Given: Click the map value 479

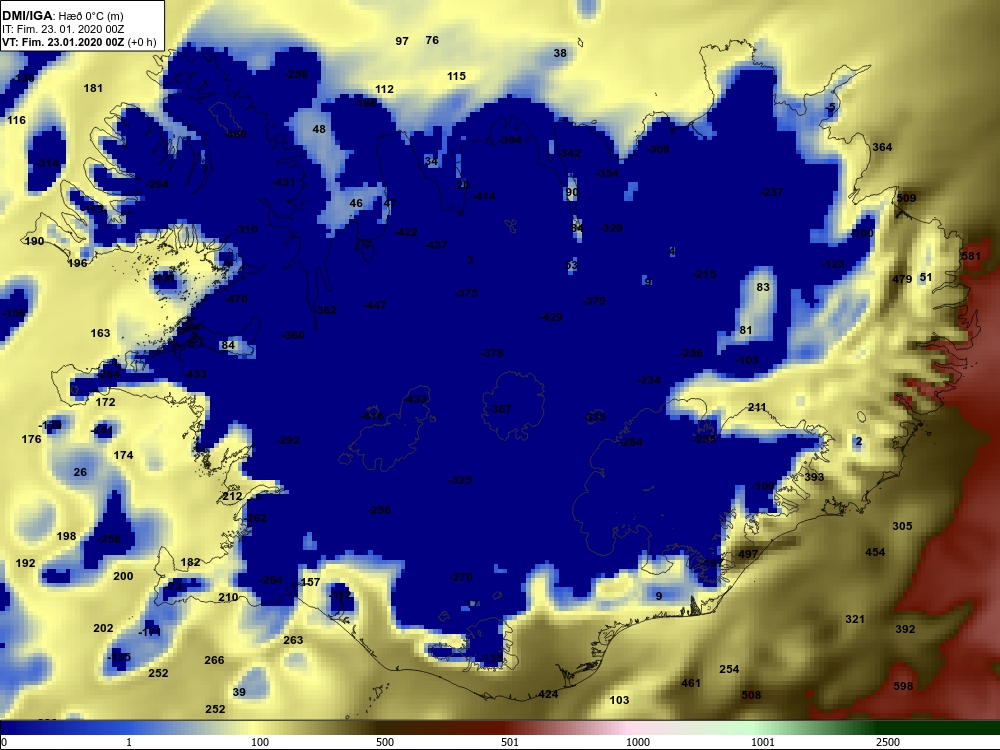Looking at the screenshot, I should 902,279.
